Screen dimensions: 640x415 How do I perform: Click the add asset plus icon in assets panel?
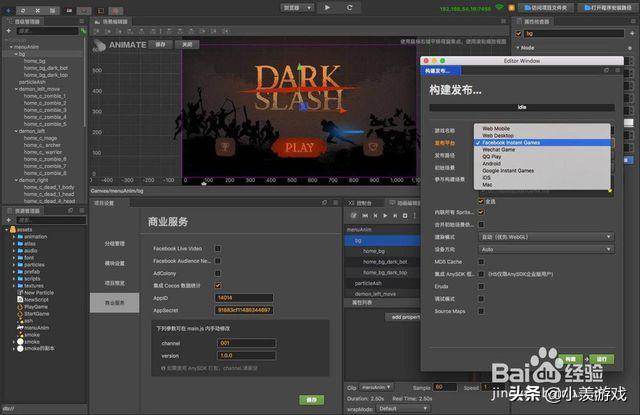tap(9, 220)
